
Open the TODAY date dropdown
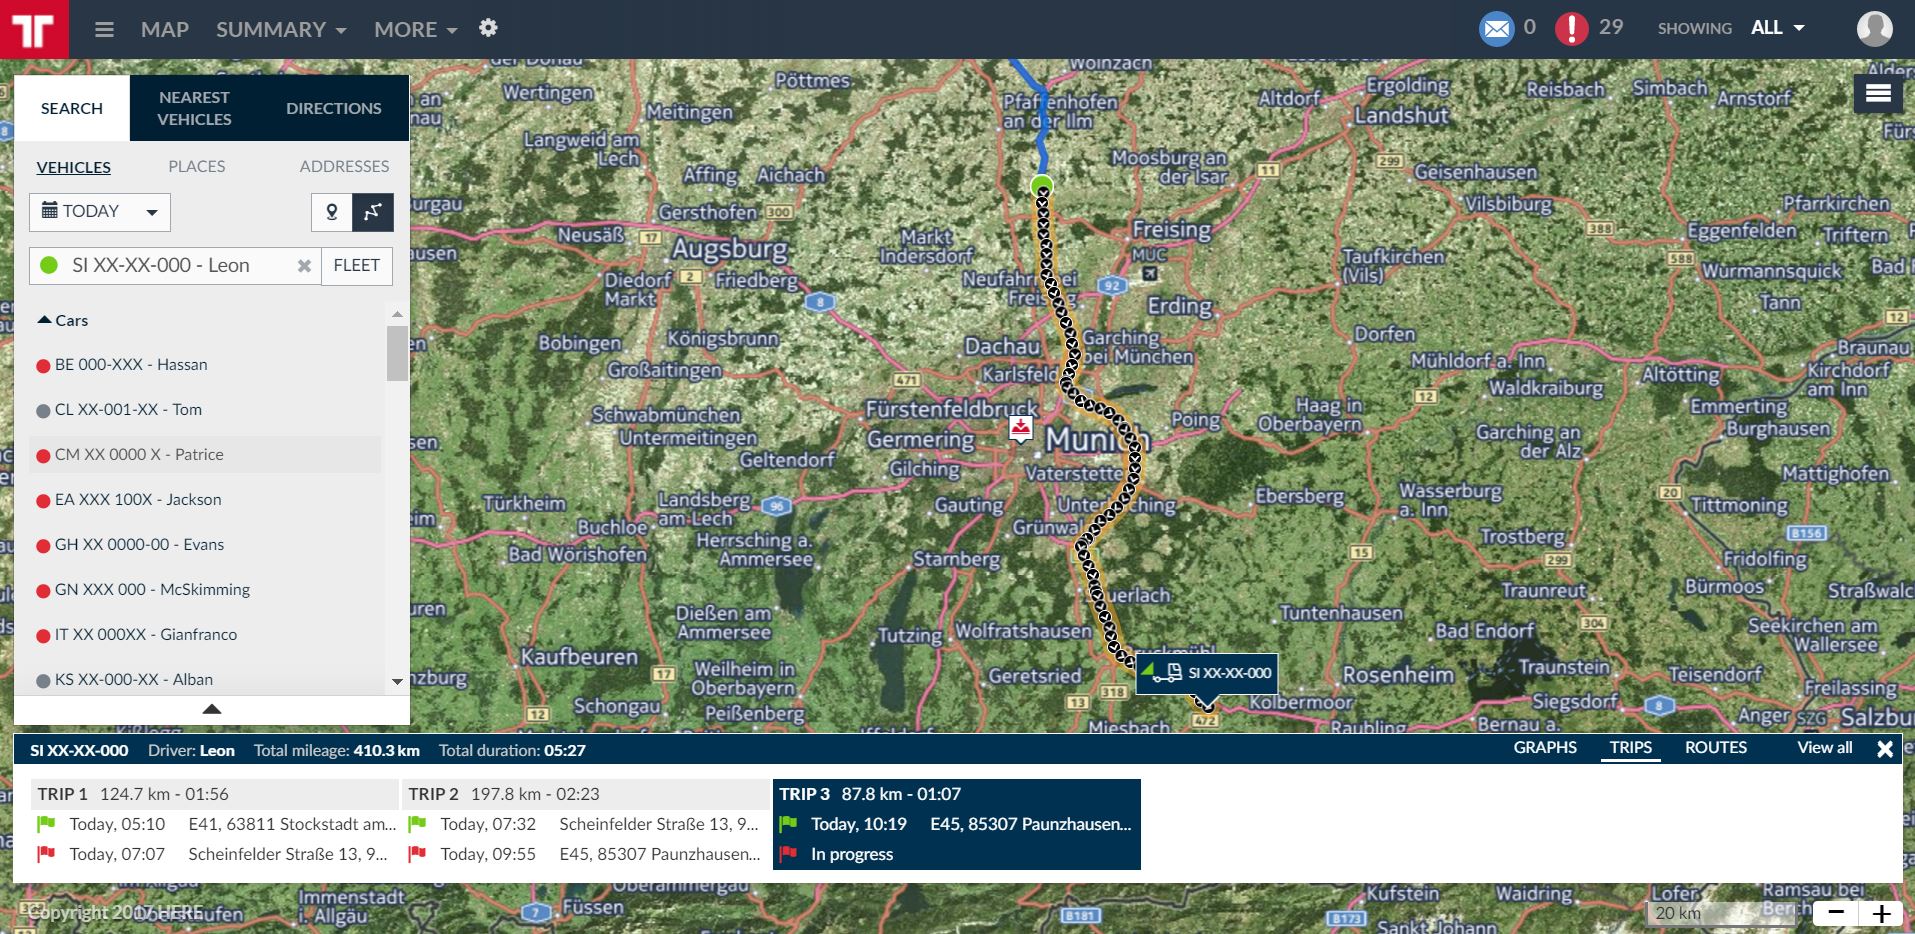(x=100, y=212)
